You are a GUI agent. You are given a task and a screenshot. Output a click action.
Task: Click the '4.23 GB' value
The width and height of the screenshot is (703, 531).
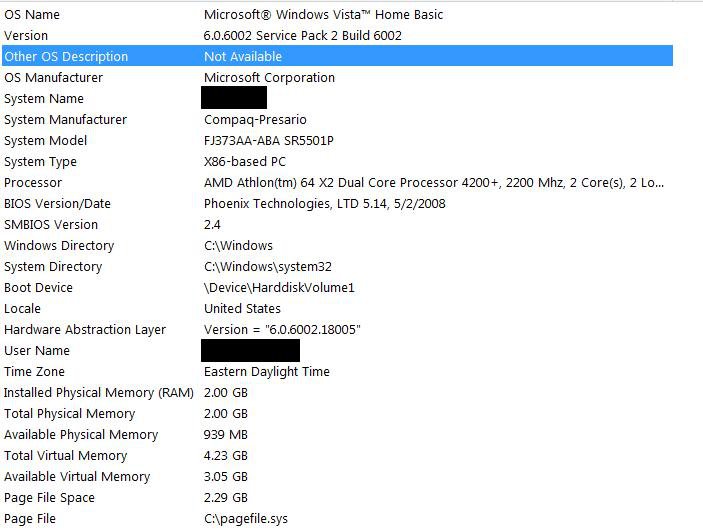tap(226, 456)
